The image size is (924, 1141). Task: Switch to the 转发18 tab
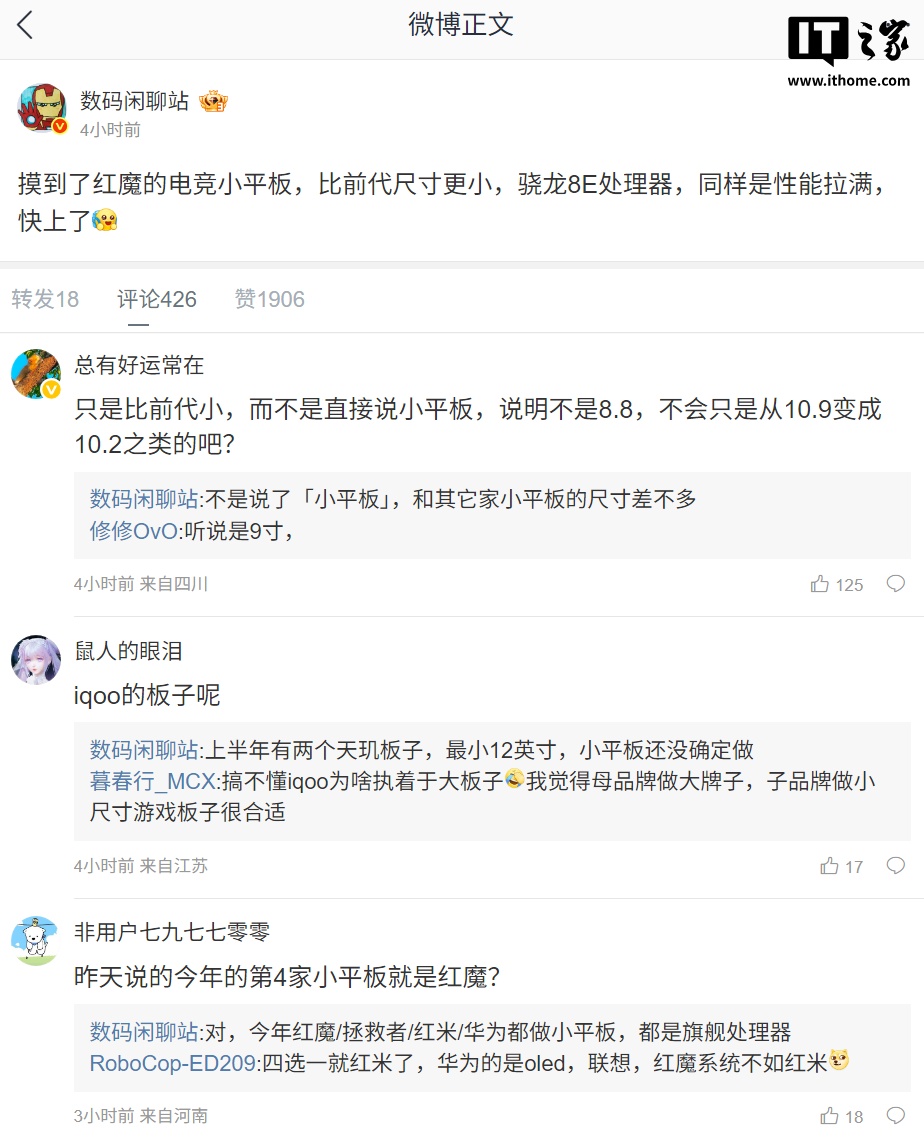pos(45,299)
